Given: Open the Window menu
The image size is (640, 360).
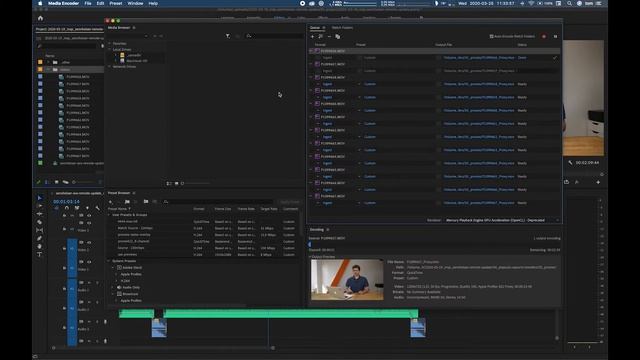Looking at the screenshot, I should (x=135, y=3).
